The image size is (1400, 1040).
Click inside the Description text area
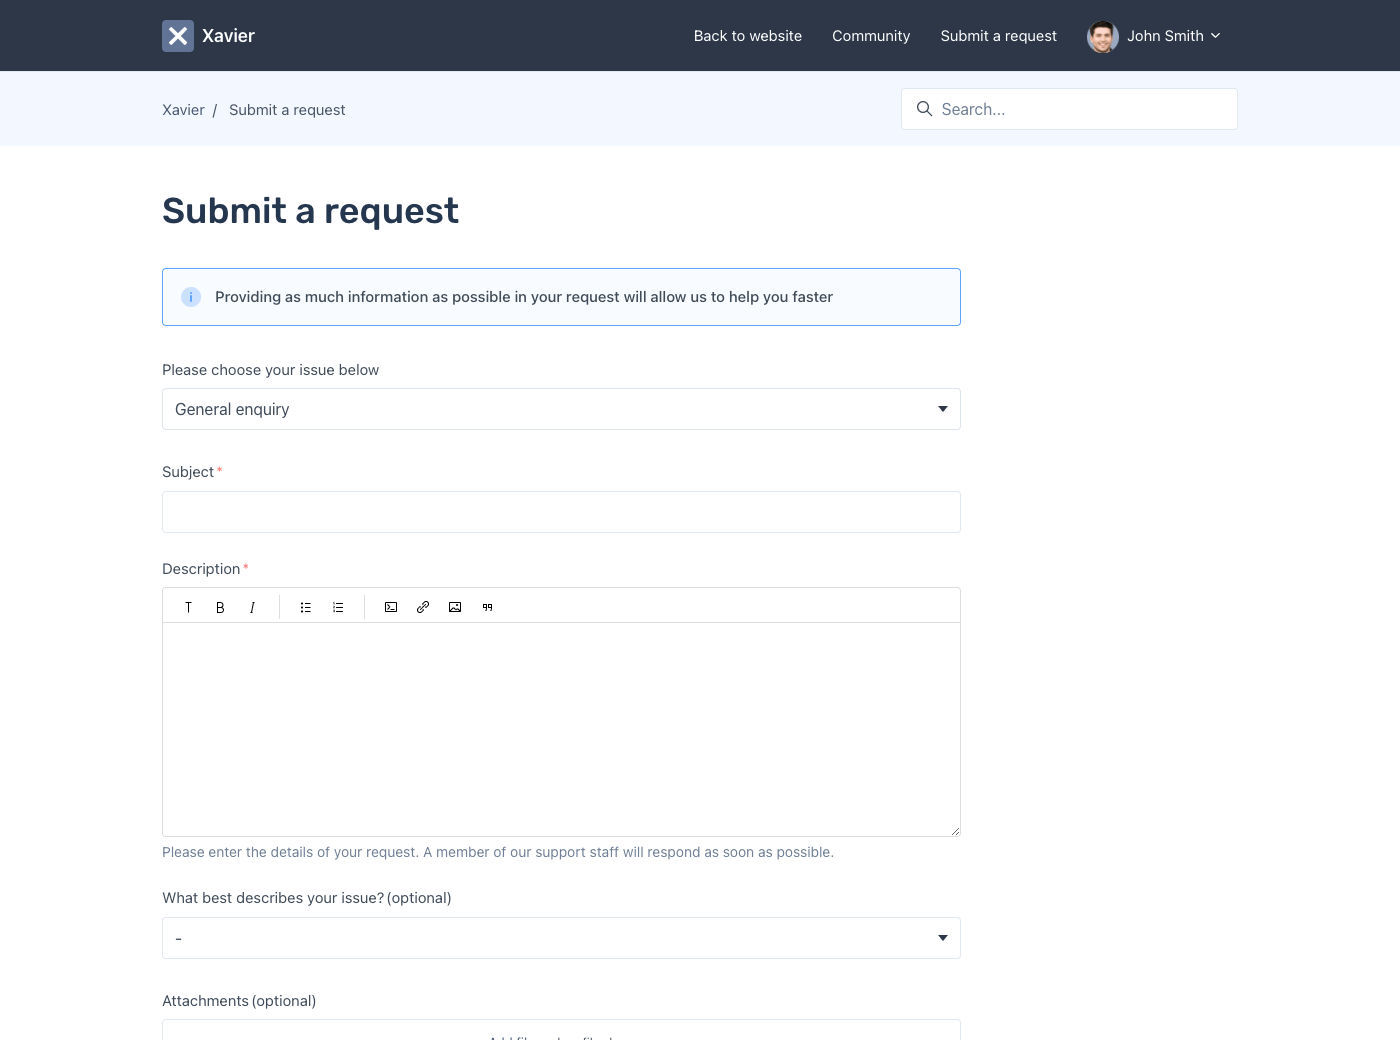coord(561,729)
